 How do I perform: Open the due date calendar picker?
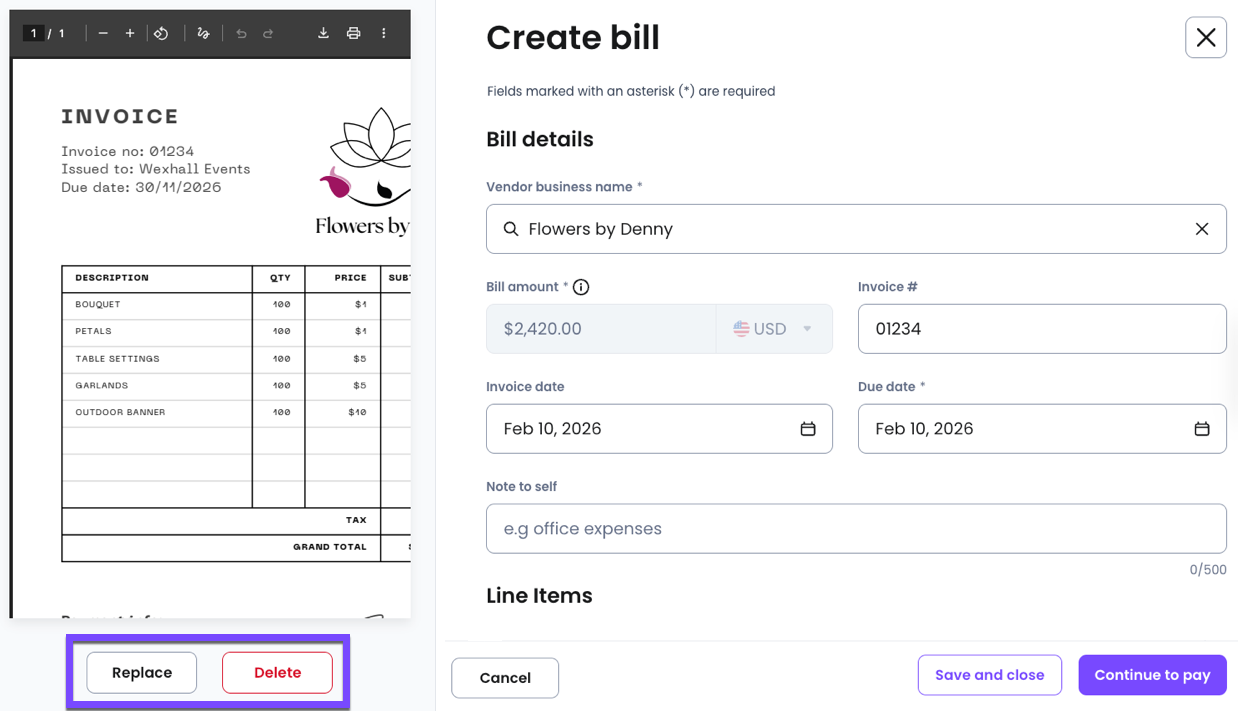pyautogui.click(x=1202, y=429)
